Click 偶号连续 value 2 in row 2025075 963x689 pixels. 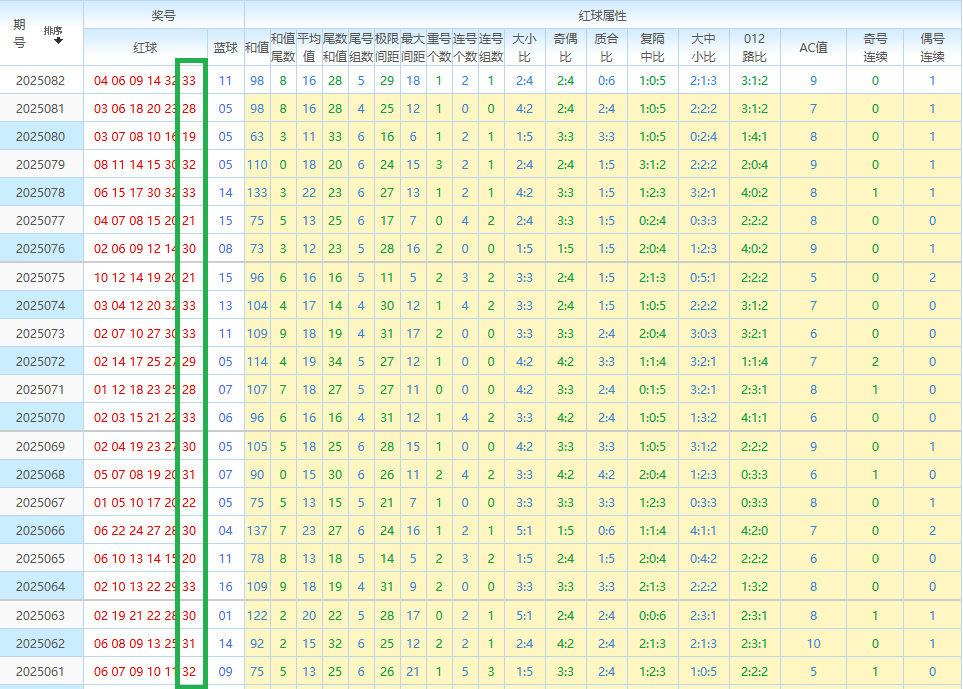tap(932, 278)
